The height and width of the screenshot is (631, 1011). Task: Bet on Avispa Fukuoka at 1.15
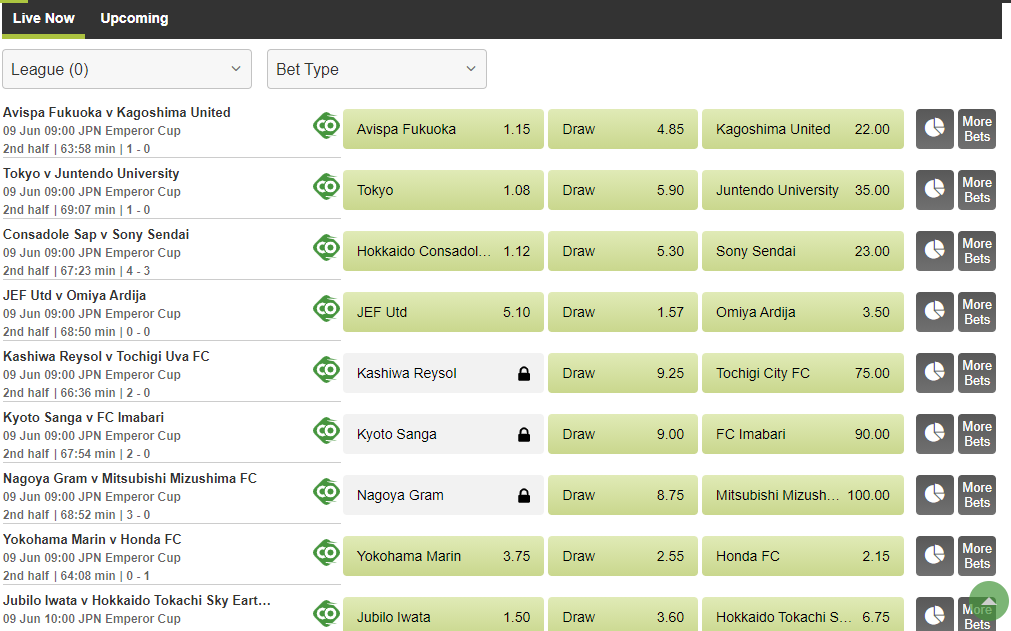point(443,129)
